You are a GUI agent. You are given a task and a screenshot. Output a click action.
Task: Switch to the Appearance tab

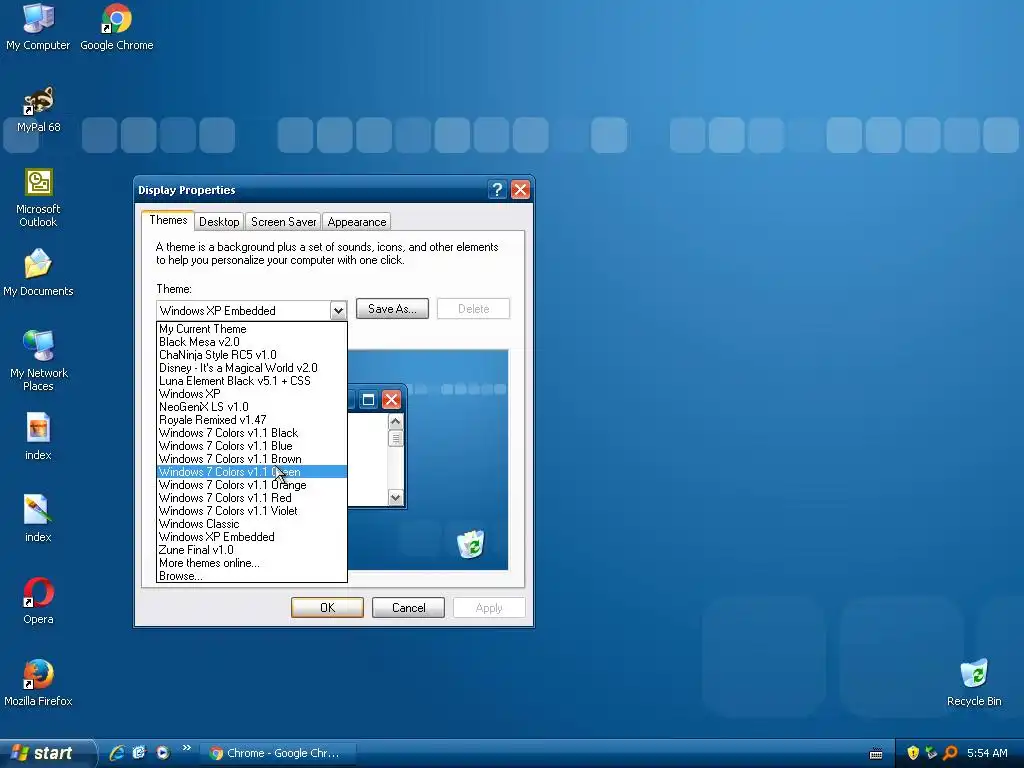357,222
